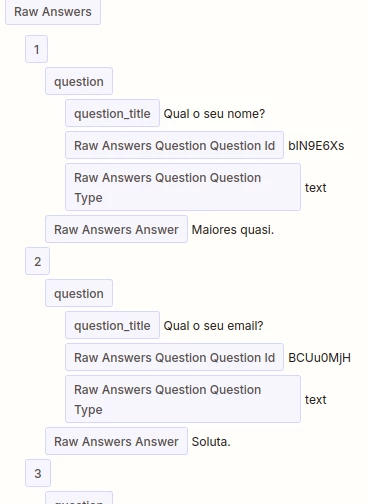
Task: Click the question tag under item 2
Action: coord(79,293)
